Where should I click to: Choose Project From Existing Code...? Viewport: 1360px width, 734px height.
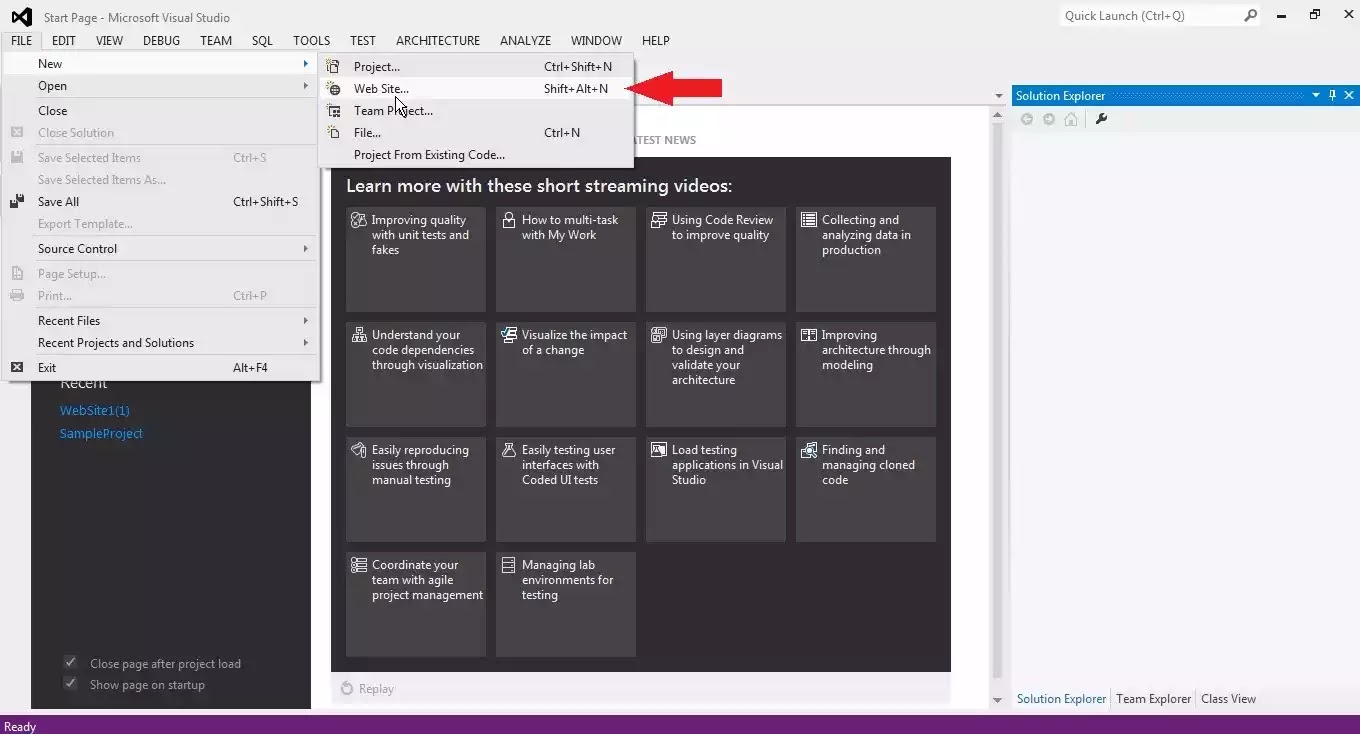click(475, 155)
